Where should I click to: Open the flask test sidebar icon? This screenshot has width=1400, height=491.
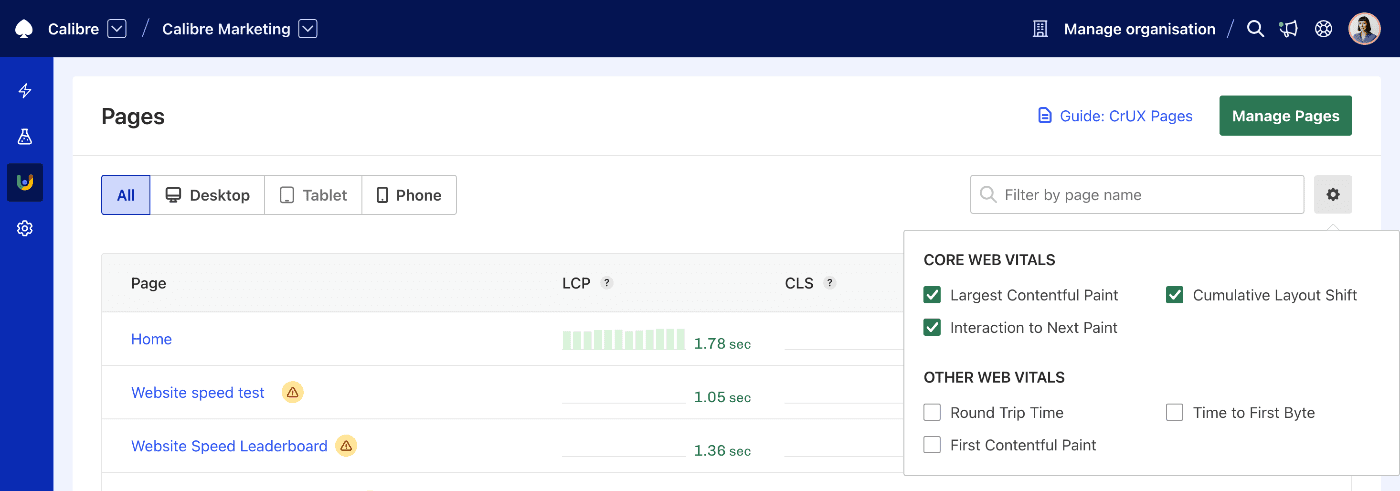(x=25, y=137)
